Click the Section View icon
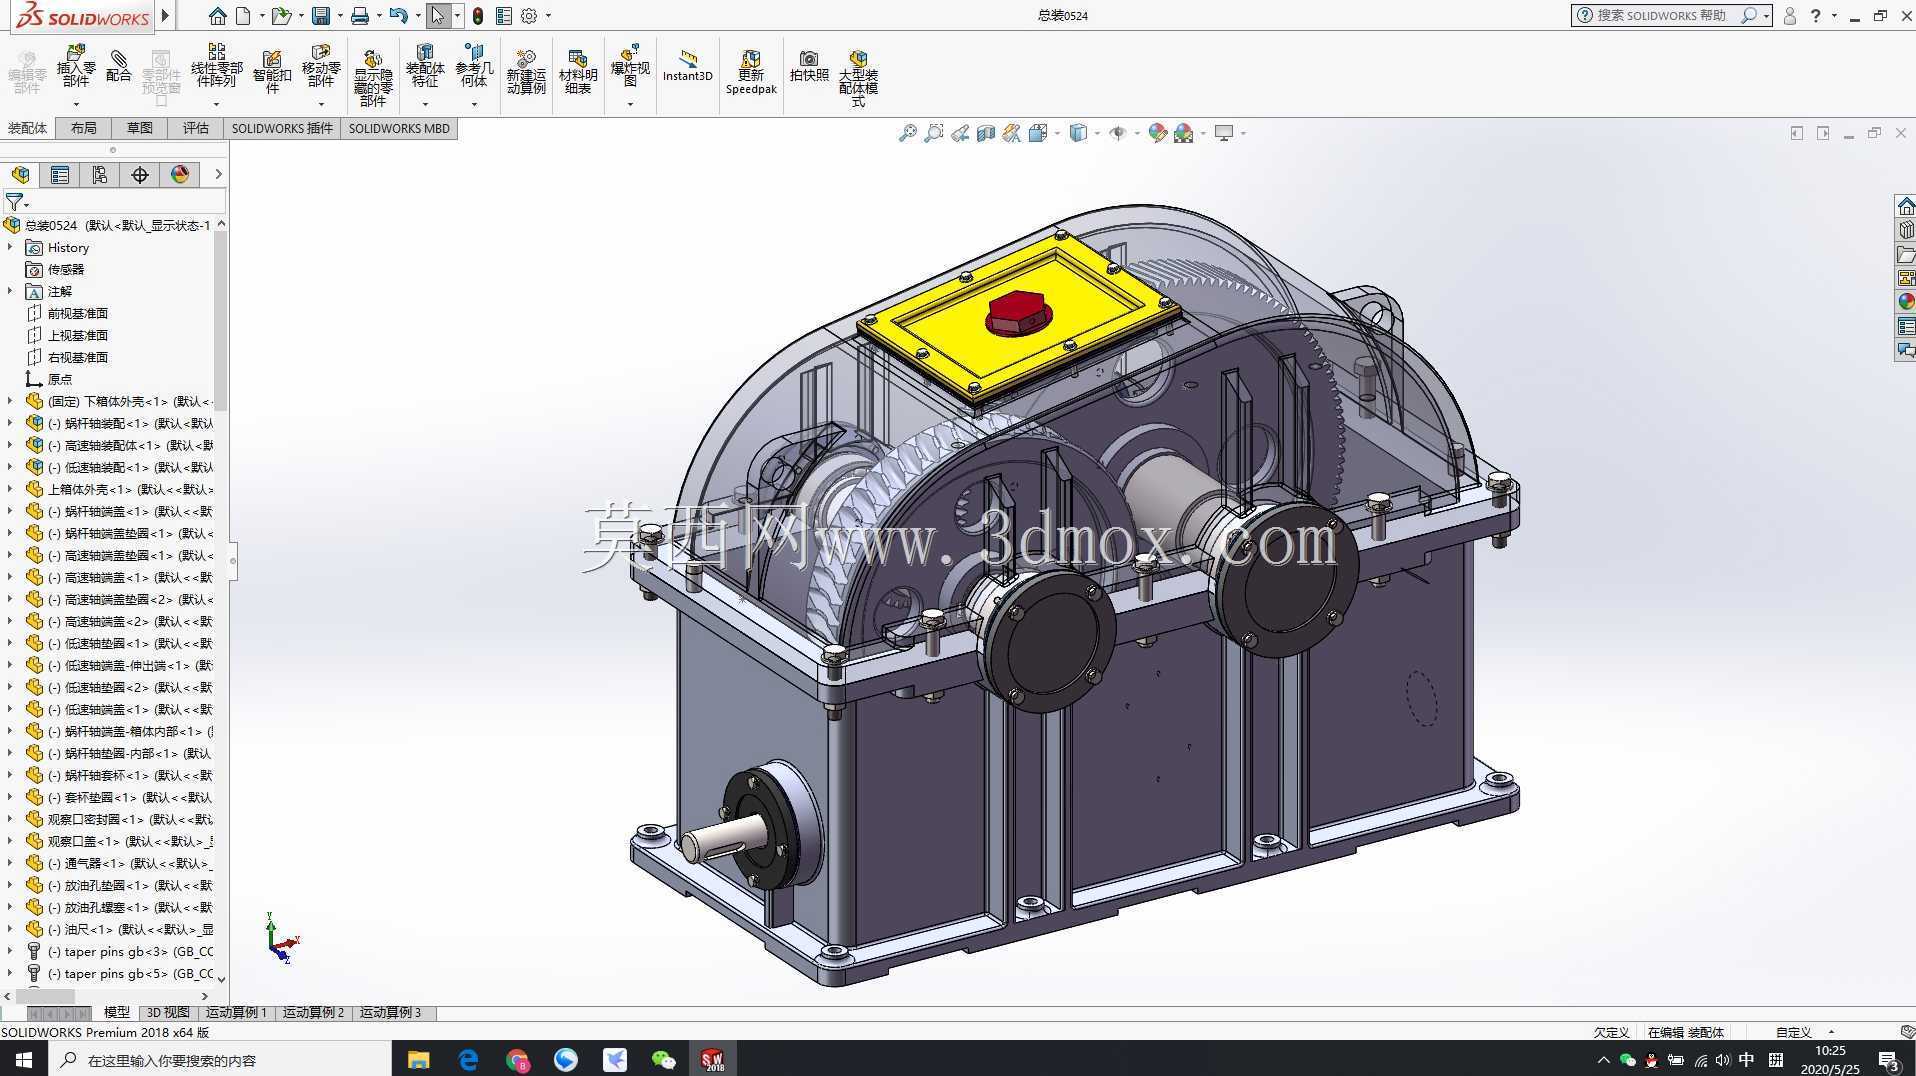1916x1076 pixels. (986, 133)
